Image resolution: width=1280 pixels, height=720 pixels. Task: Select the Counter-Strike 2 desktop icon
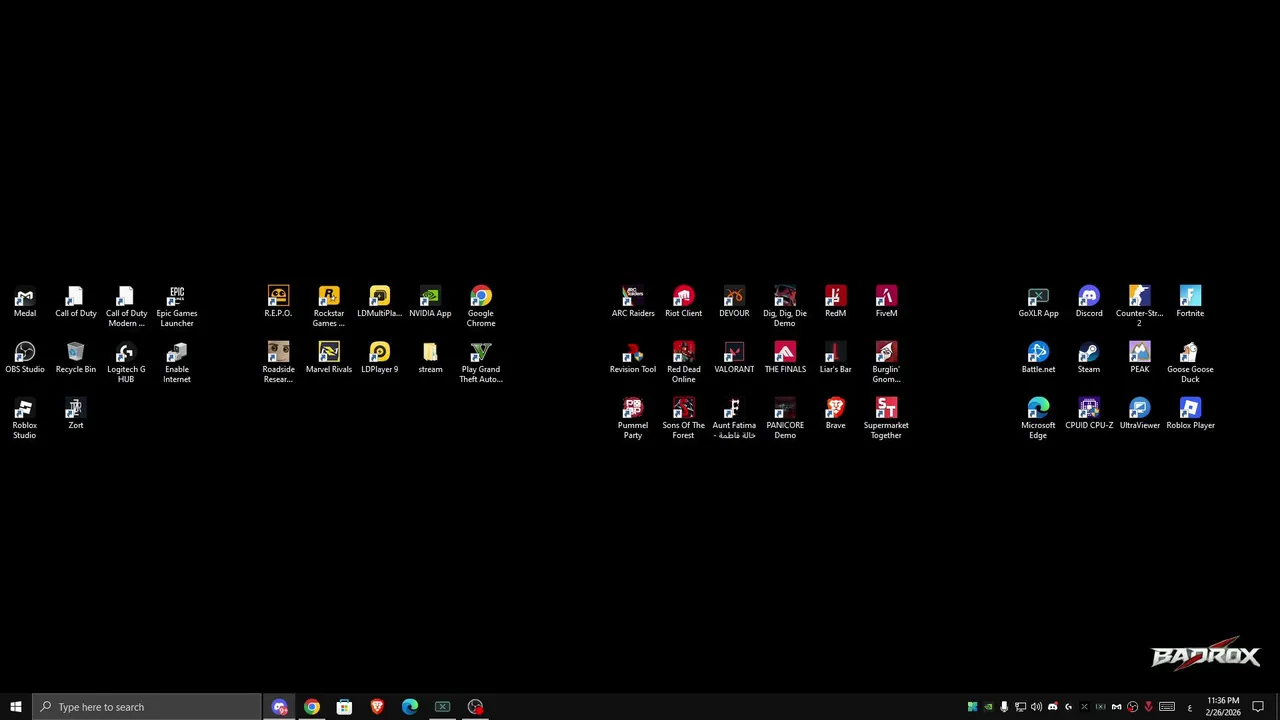point(1139,307)
